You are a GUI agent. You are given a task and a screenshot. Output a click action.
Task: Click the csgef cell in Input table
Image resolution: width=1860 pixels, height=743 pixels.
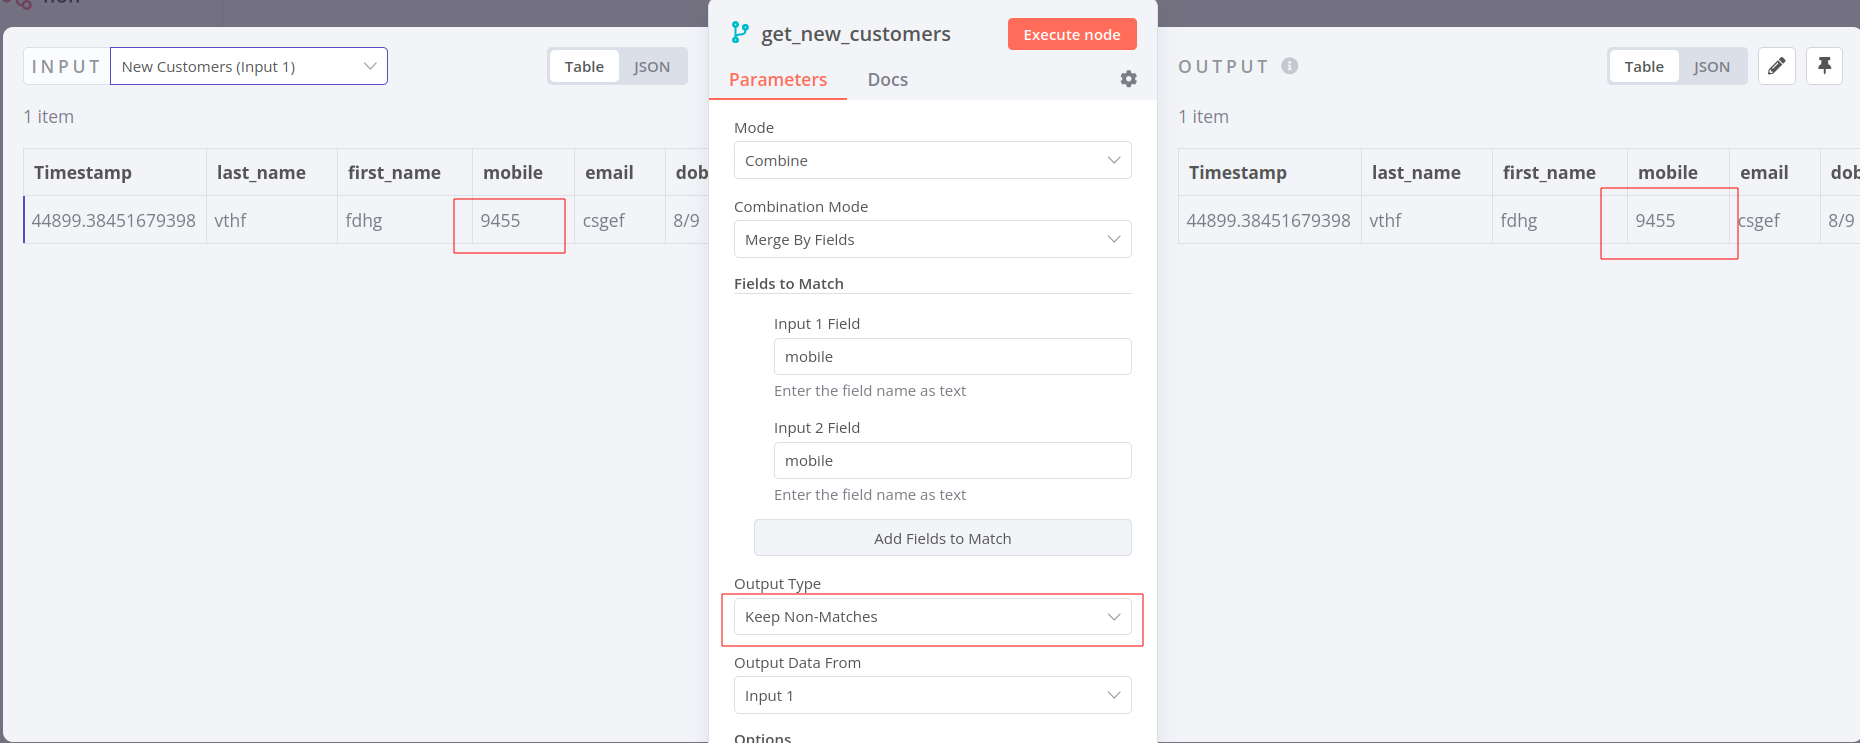click(620, 220)
